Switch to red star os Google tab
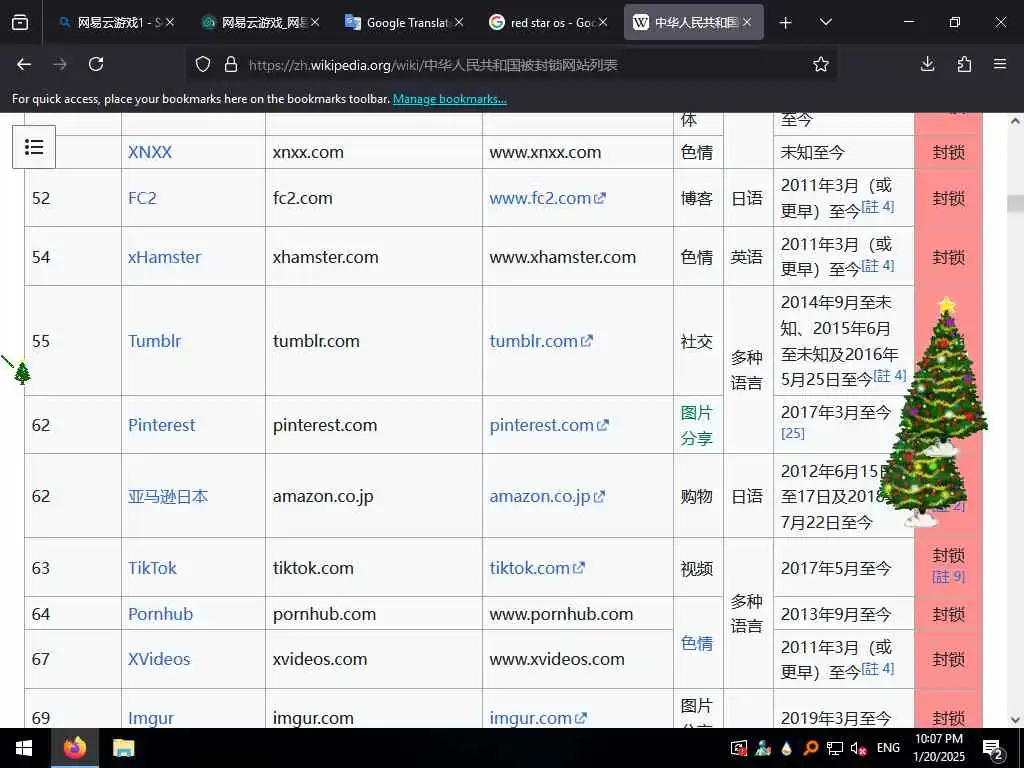 (547, 22)
